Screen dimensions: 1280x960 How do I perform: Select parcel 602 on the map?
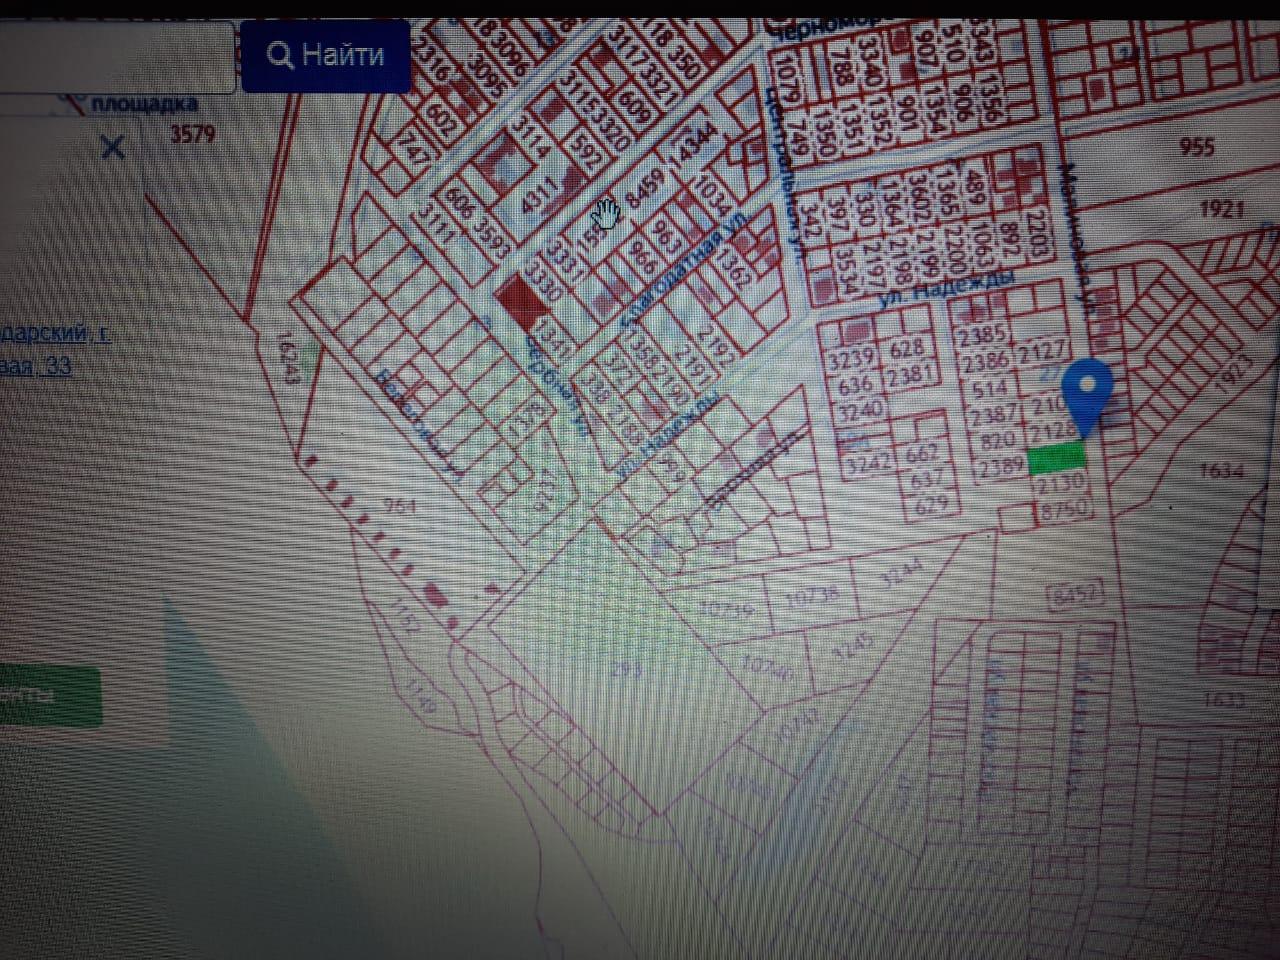click(442, 120)
